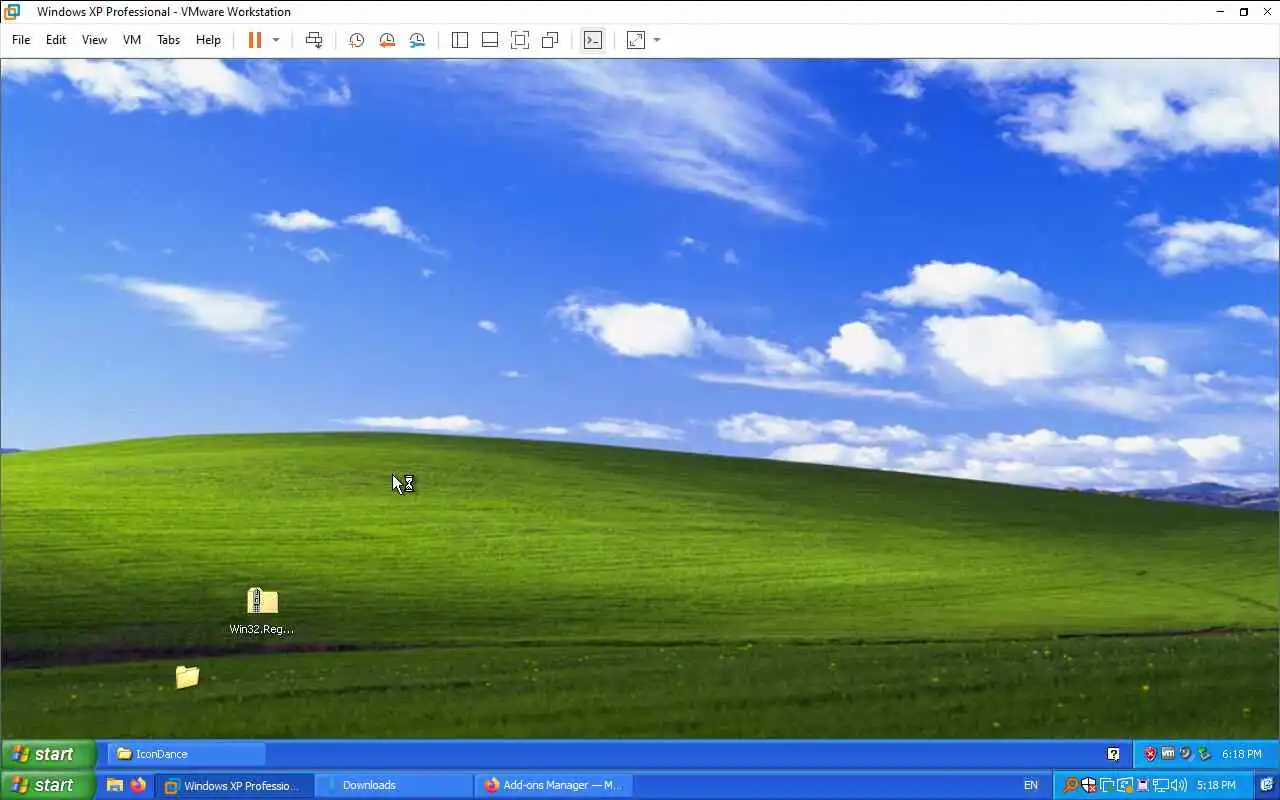Open the snapshot manager icon
The height and width of the screenshot is (800, 1280).
[x=417, y=40]
